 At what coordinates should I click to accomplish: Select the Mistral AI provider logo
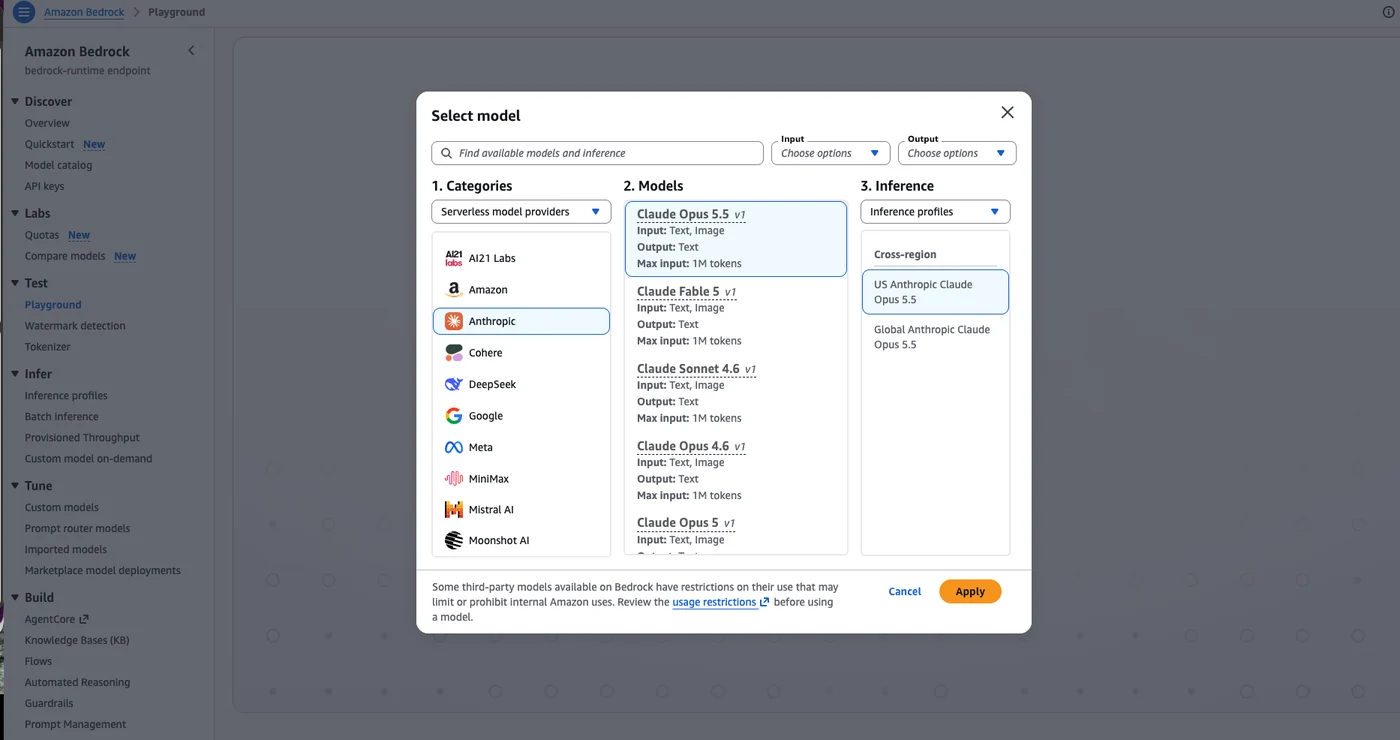pos(454,510)
